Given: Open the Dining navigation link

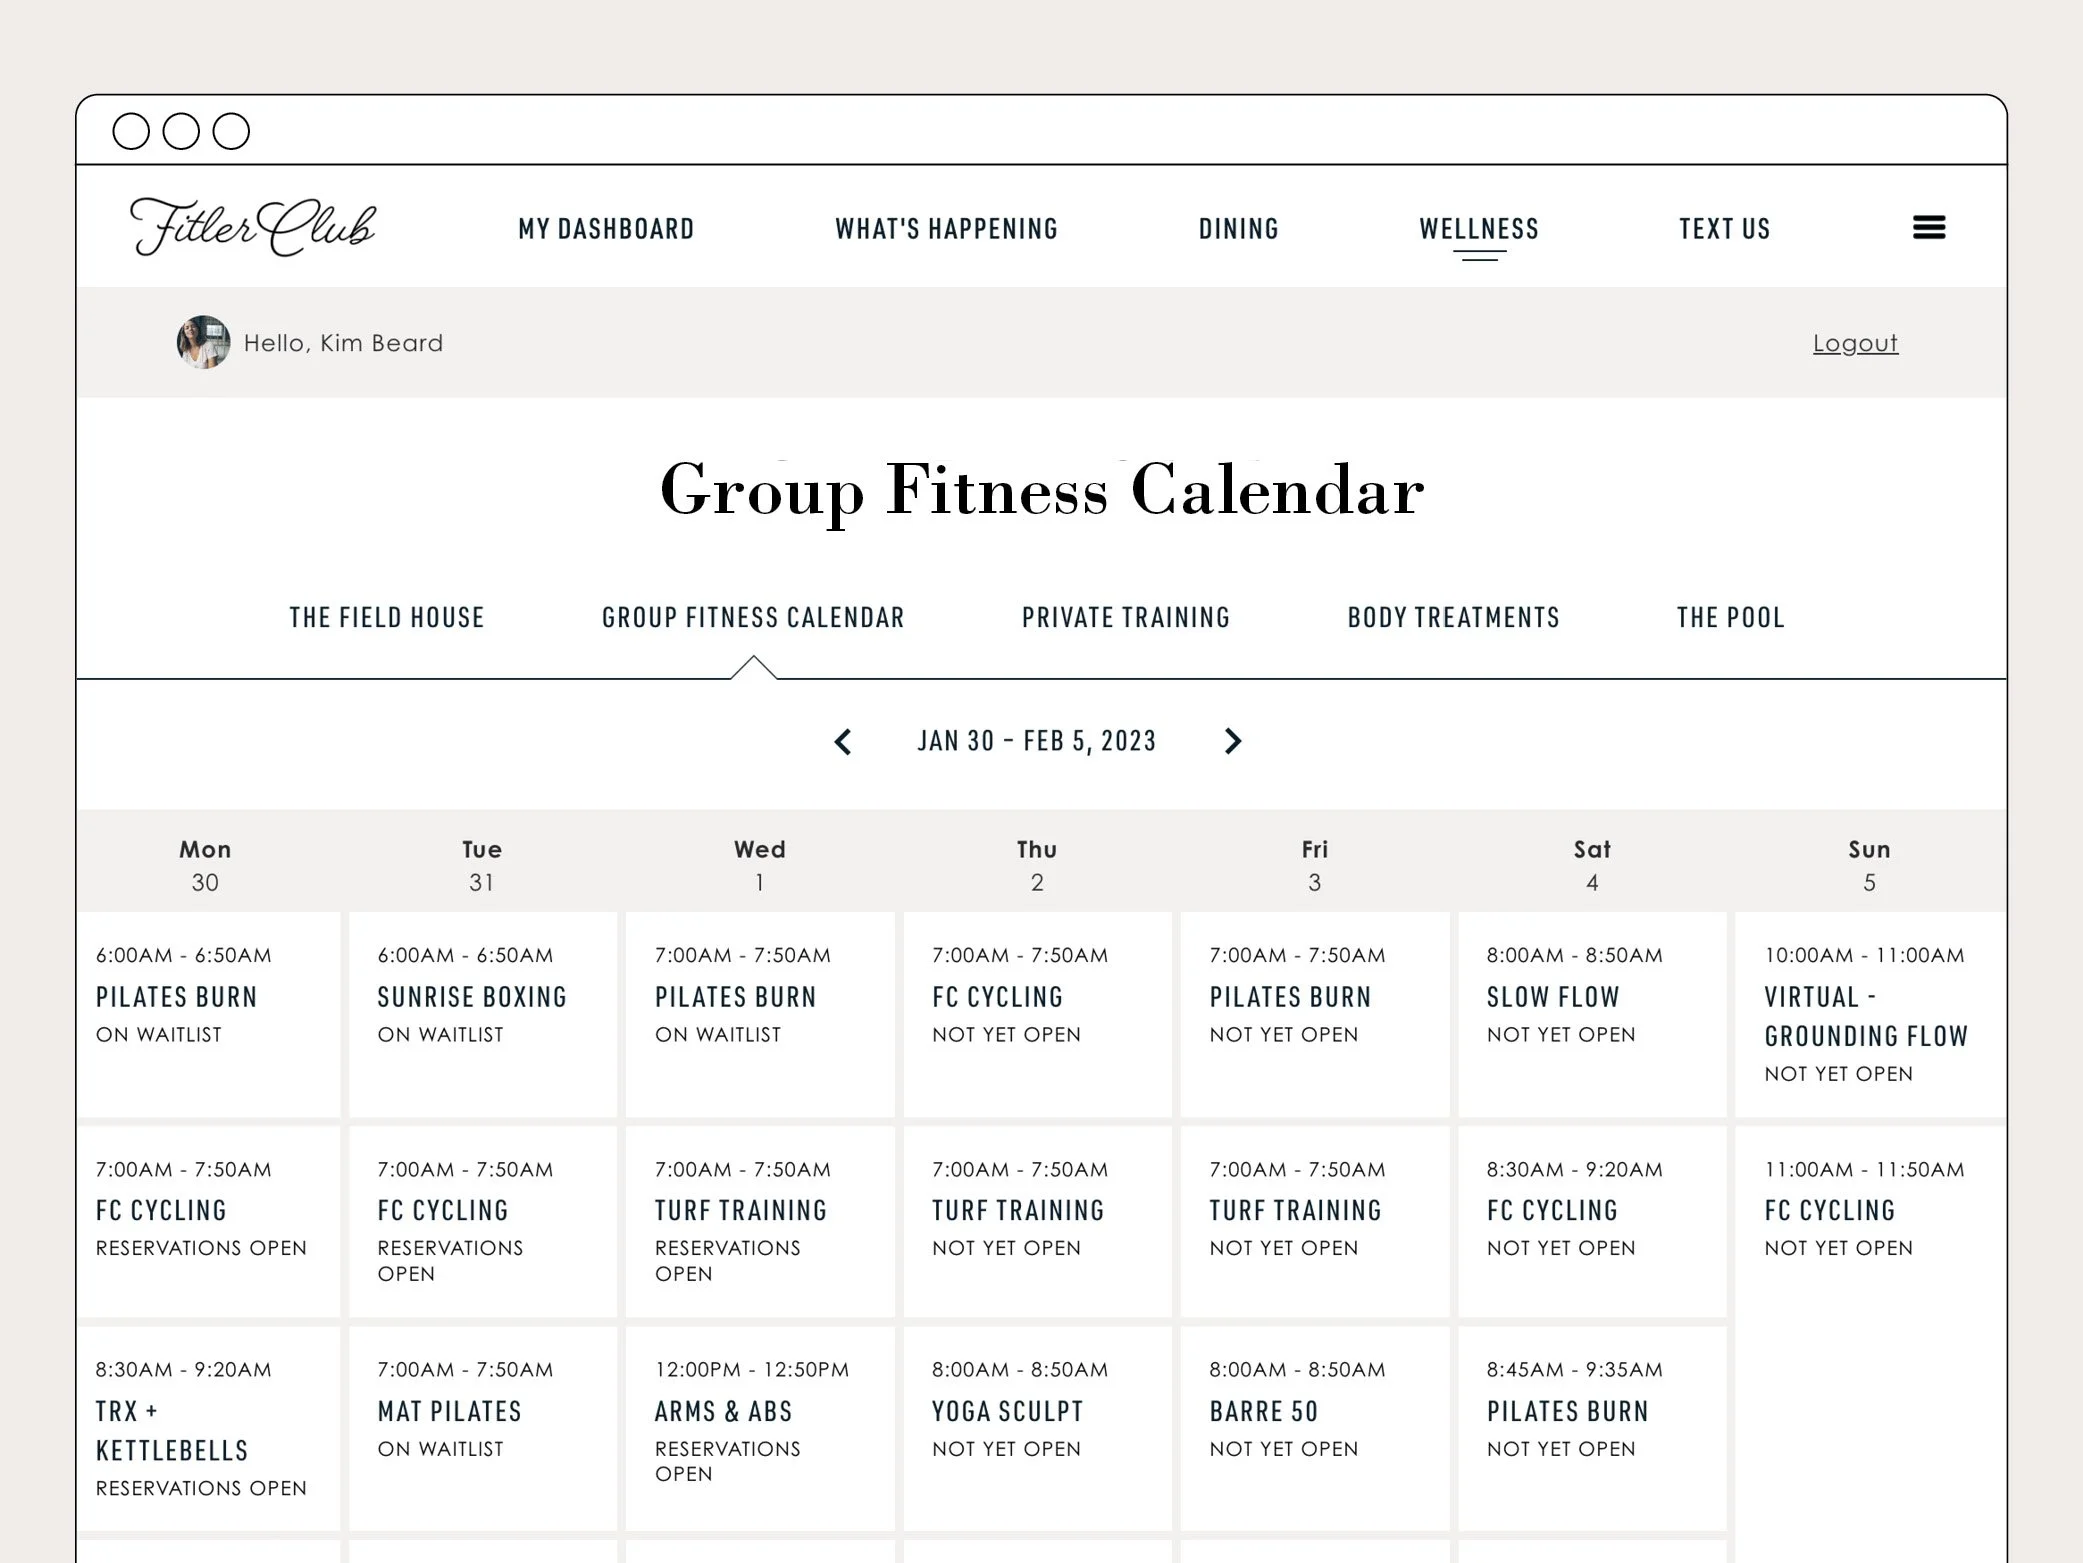Looking at the screenshot, I should 1238,229.
